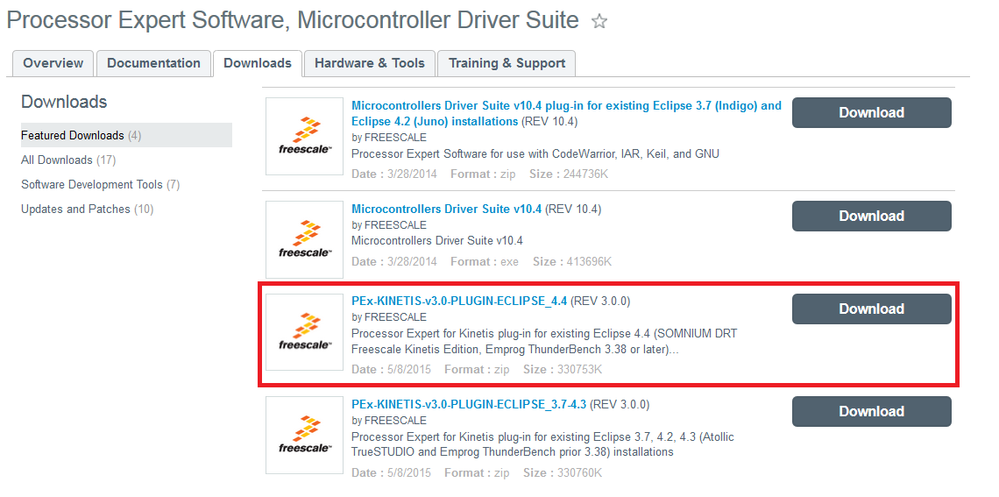Open the Hardware & Tools tab
This screenshot has height=497, width=999.
[x=370, y=63]
